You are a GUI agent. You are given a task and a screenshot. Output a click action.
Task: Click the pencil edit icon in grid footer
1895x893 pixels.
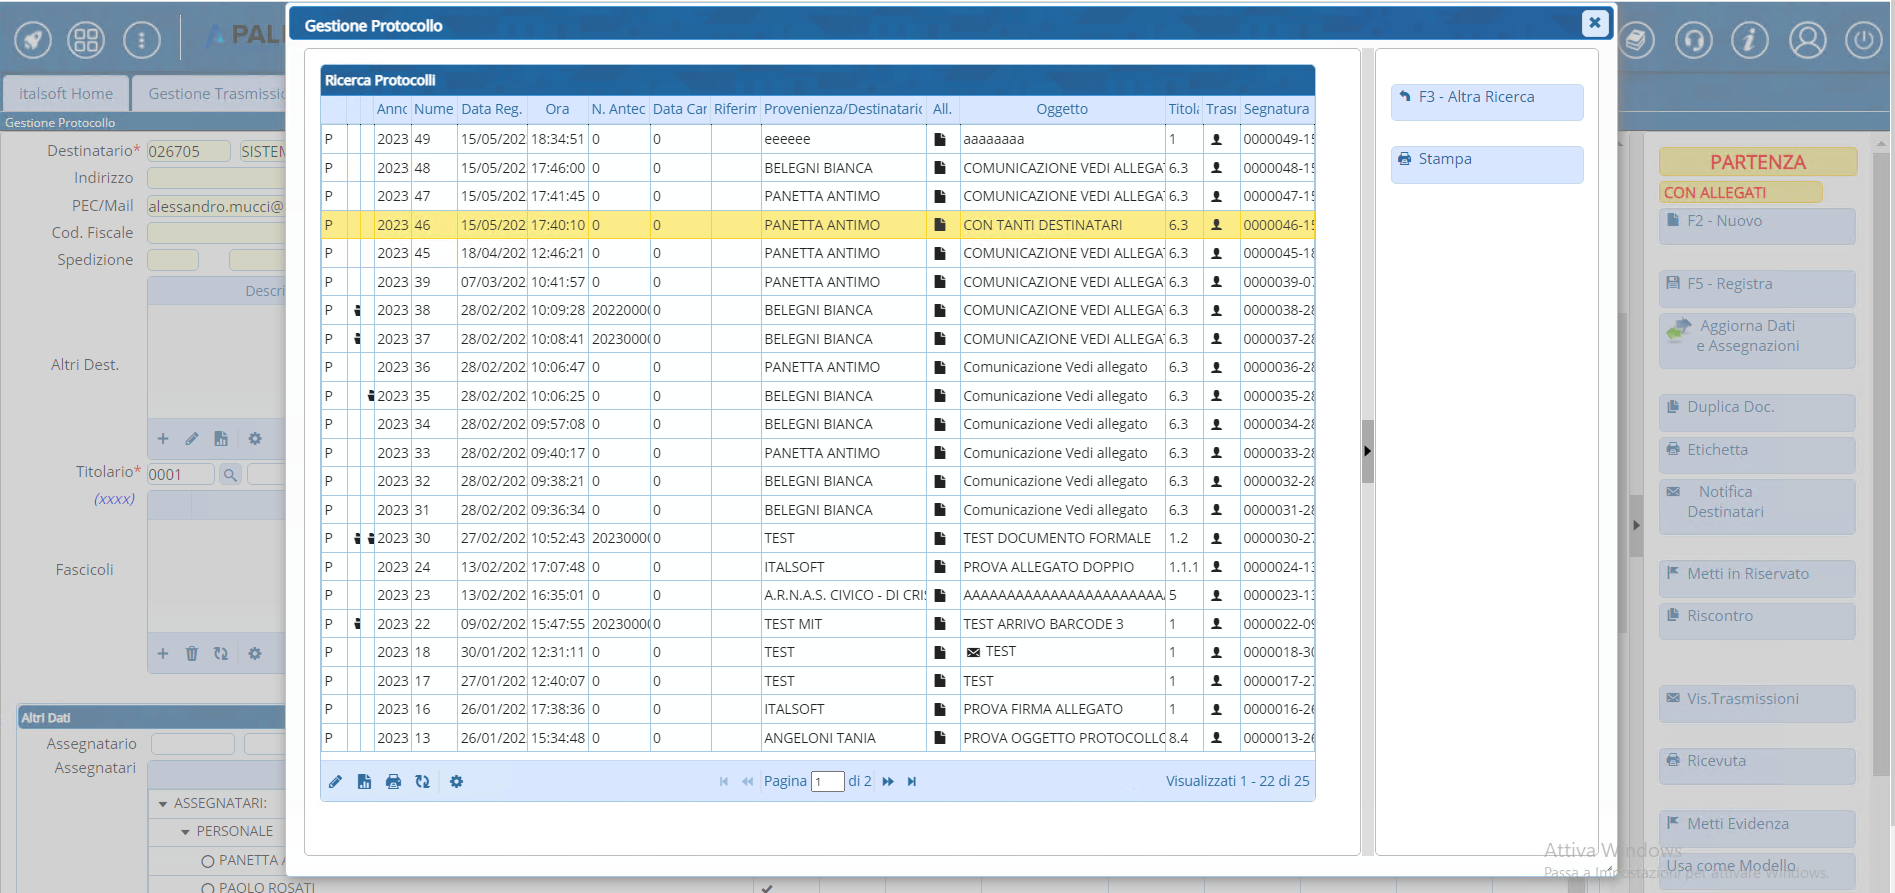click(335, 782)
